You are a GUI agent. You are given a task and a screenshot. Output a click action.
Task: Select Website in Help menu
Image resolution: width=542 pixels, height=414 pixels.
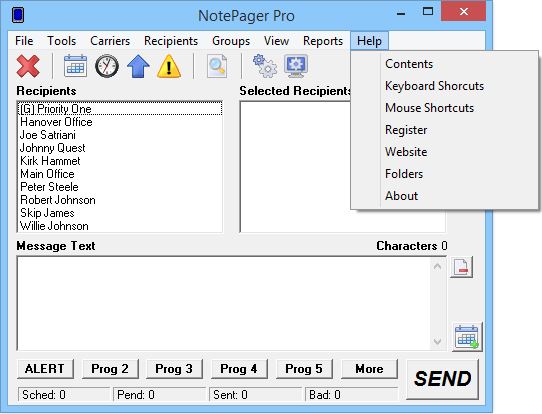pyautogui.click(x=445, y=152)
